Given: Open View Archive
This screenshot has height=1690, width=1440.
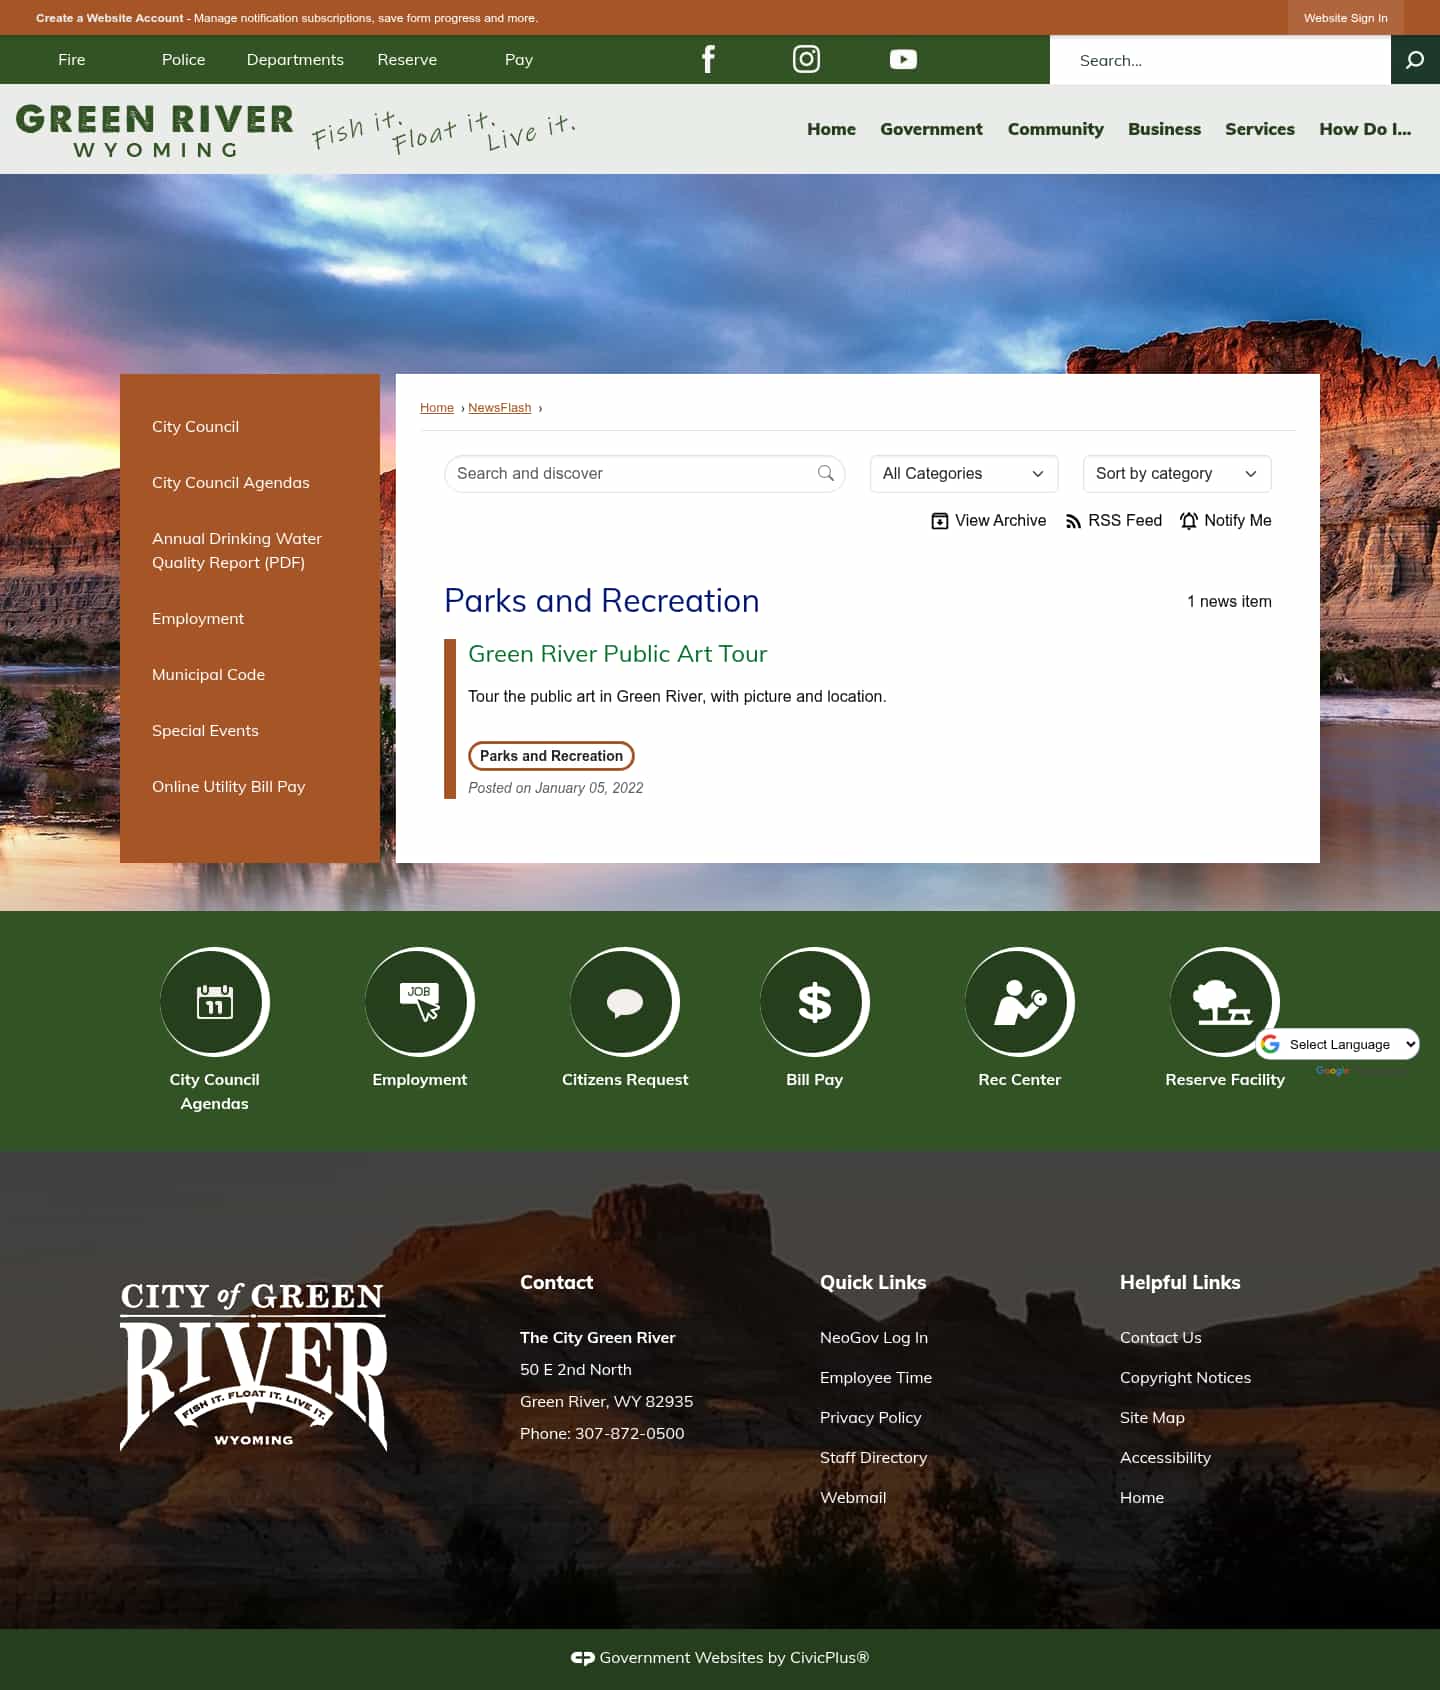Looking at the screenshot, I should pos(988,520).
